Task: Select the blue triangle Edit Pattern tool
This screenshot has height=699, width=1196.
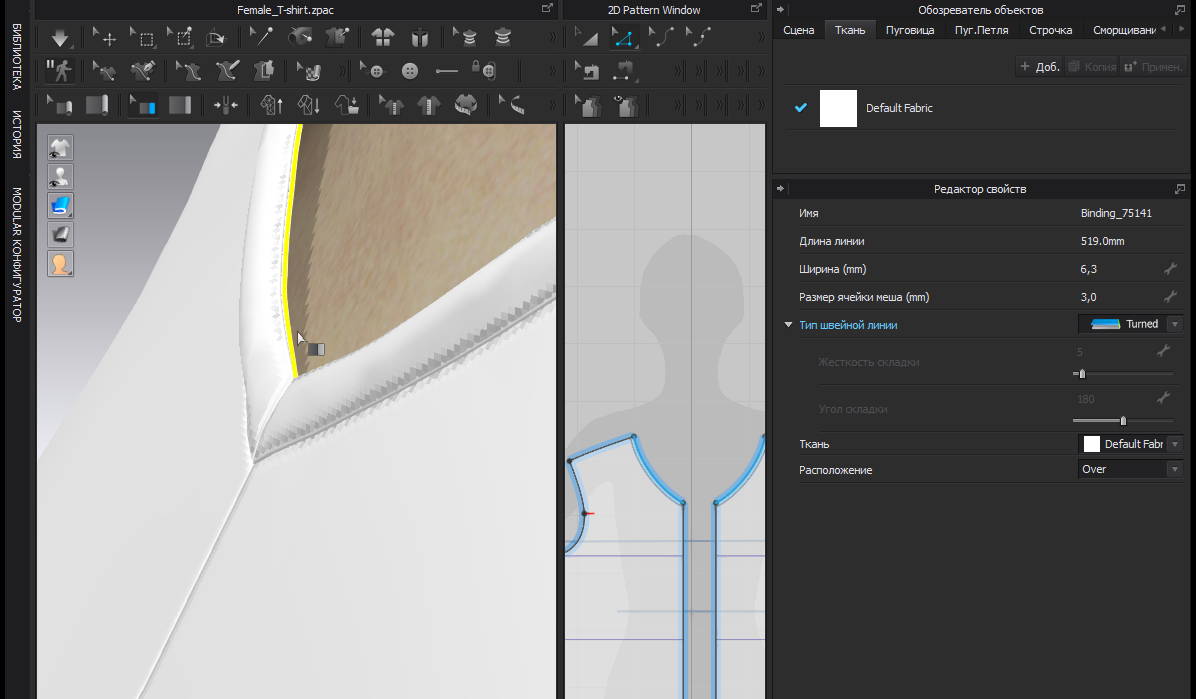Action: pyautogui.click(x=623, y=39)
